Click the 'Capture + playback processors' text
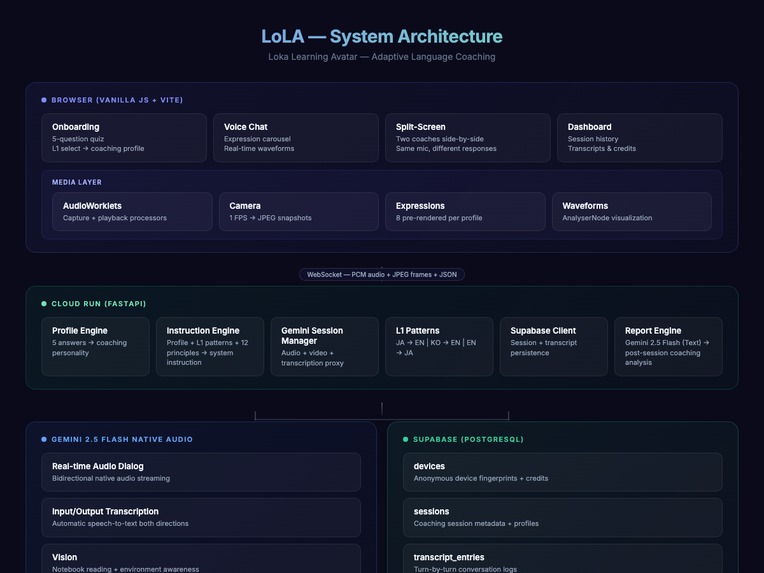This screenshot has height=573, width=764. 115,218
